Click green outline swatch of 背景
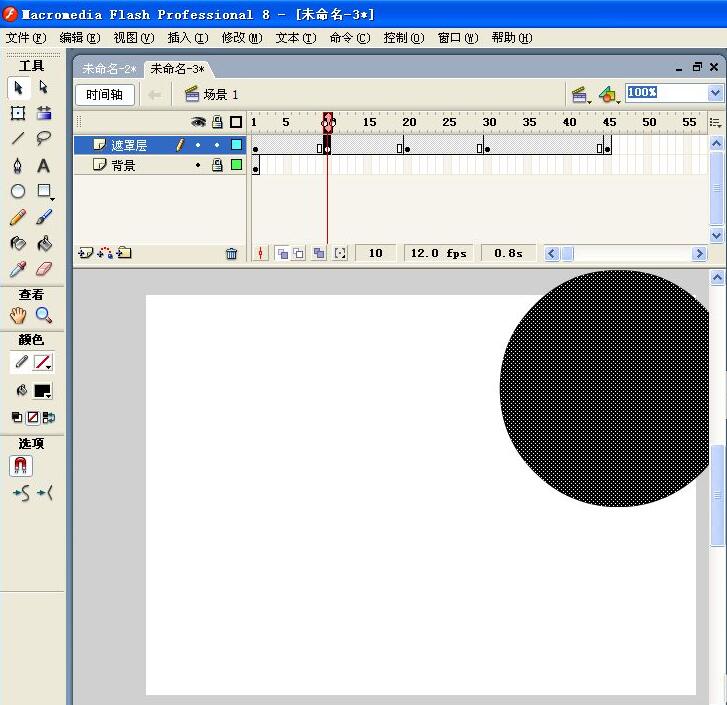Screen dimensions: 727x705 (236, 165)
